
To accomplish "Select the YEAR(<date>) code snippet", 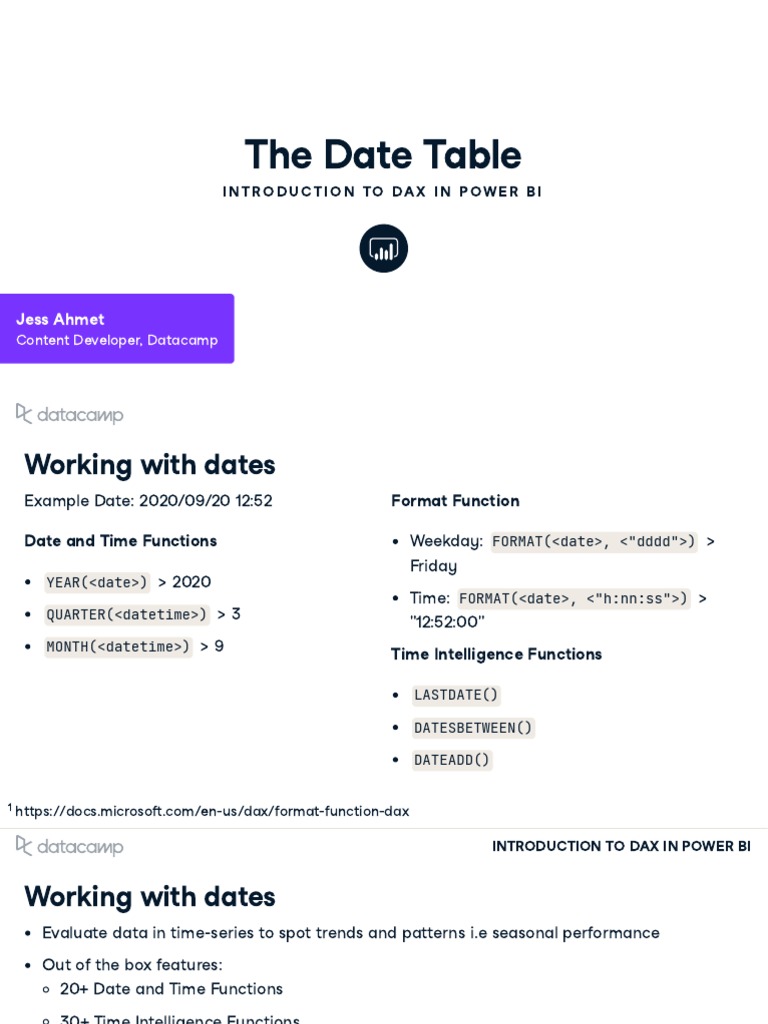I will (x=97, y=582).
